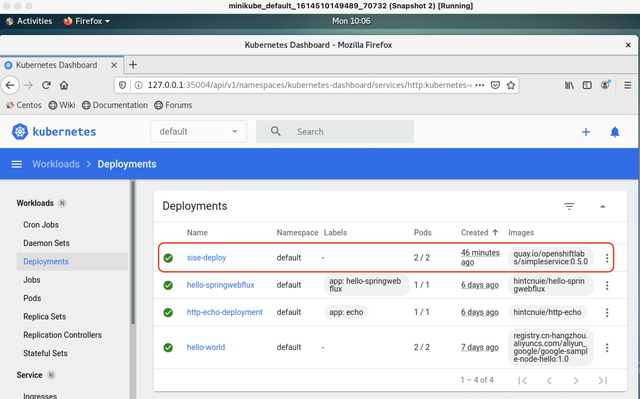Select Stateful Sets in the sidebar
Image resolution: width=640 pixels, height=399 pixels.
coord(45,353)
